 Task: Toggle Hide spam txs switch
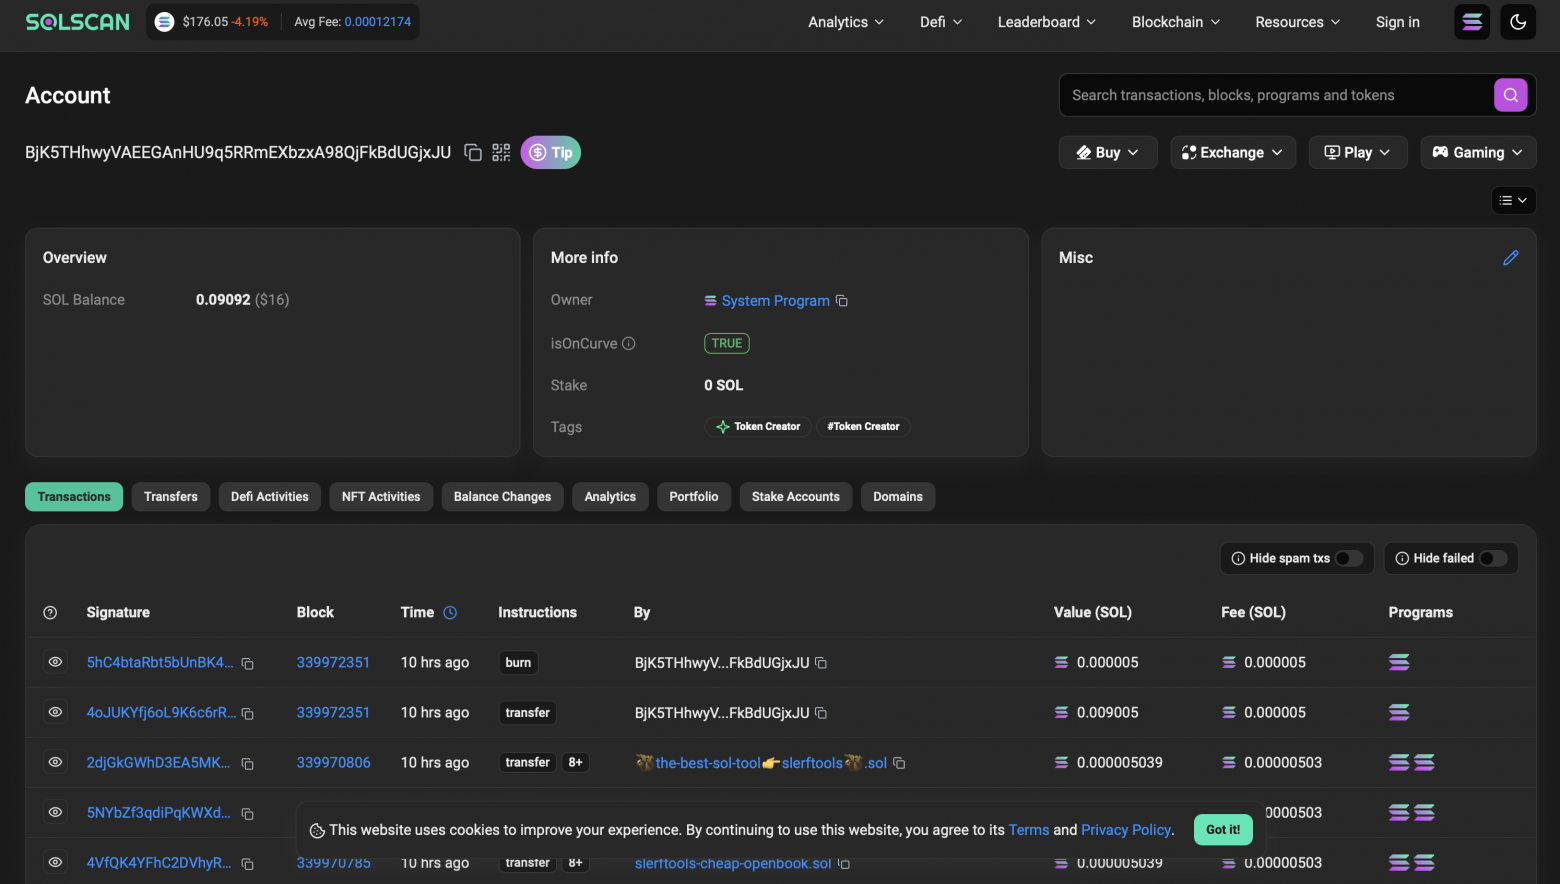(1348, 559)
